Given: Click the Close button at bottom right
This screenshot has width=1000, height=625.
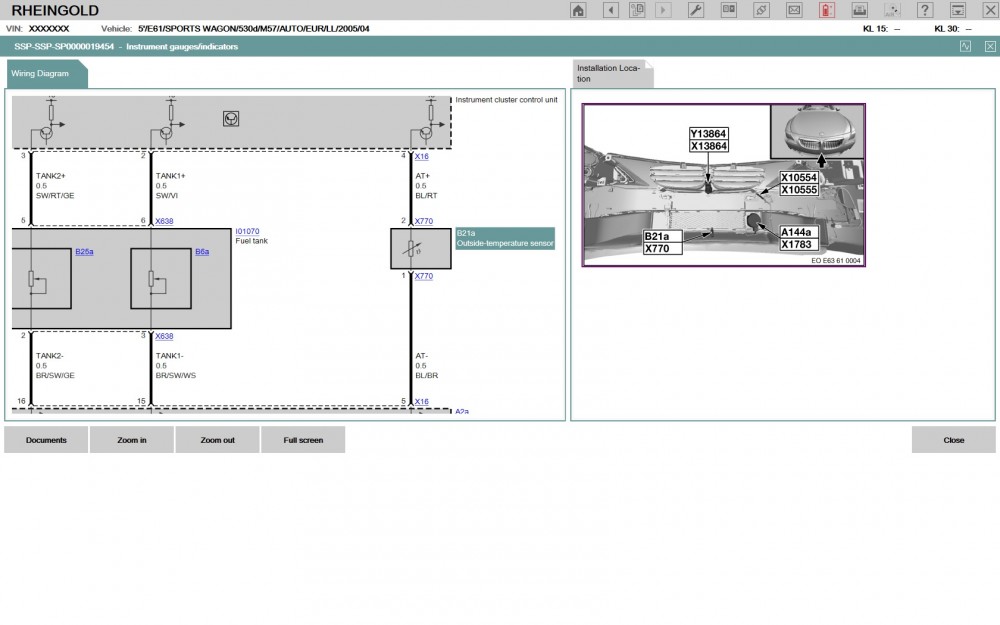Looking at the screenshot, I should click(x=953, y=440).
